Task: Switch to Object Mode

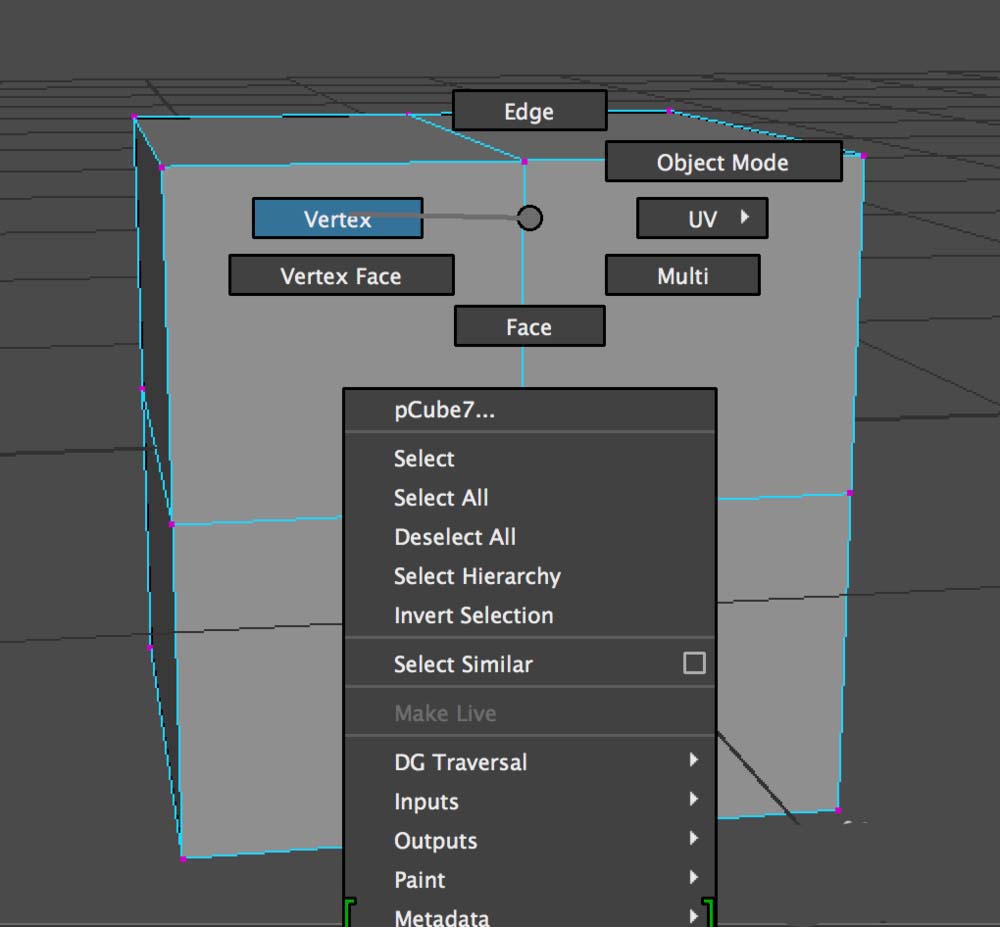Action: pyautogui.click(x=723, y=162)
